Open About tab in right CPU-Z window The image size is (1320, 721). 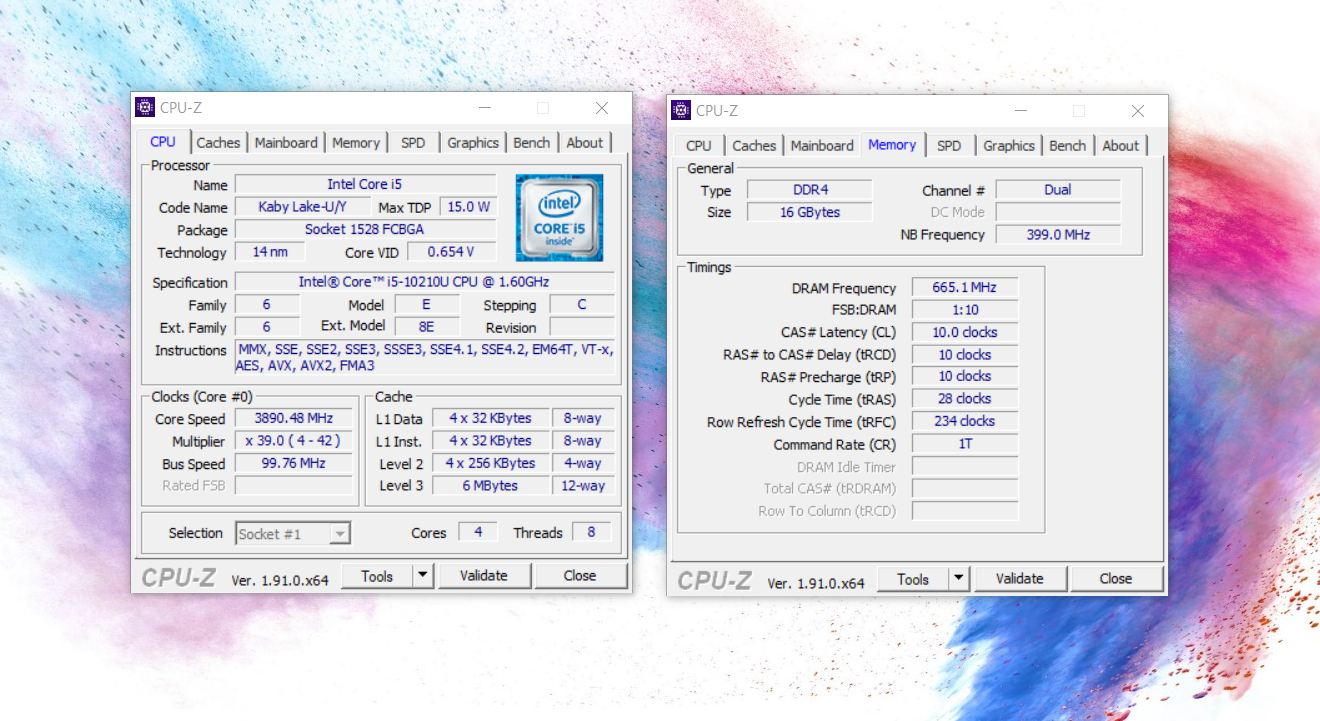pos(1121,146)
